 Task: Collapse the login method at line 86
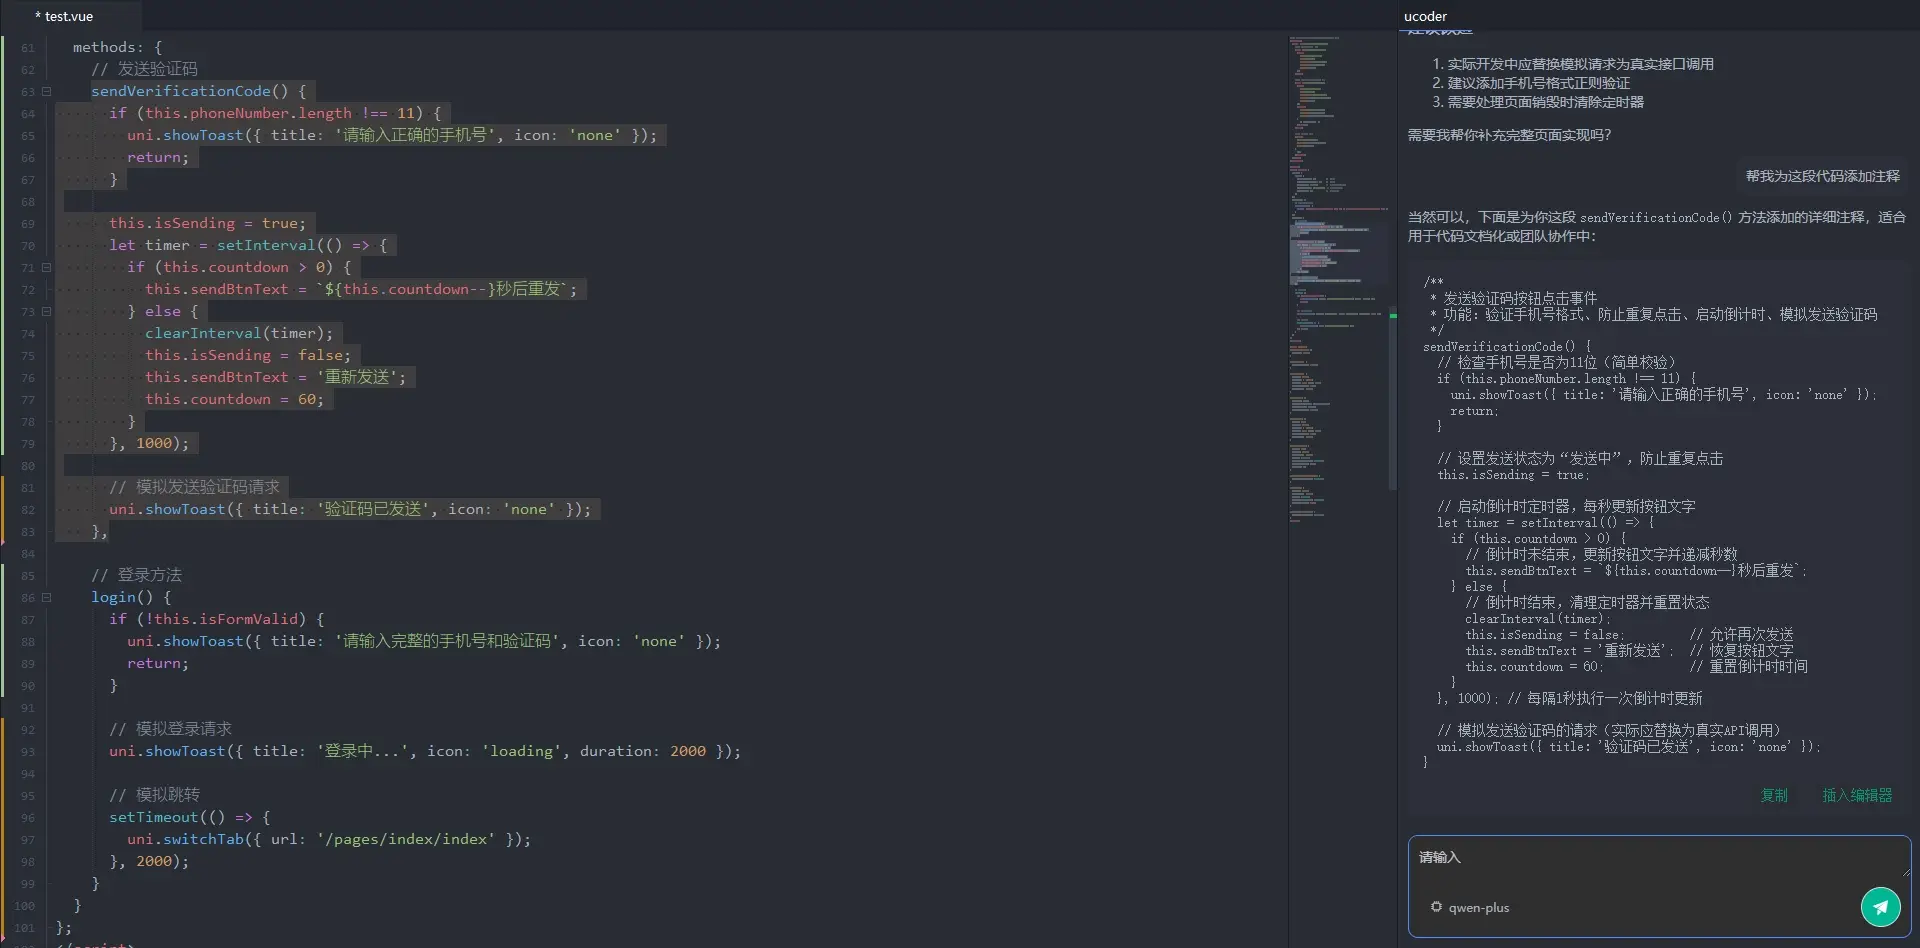(46, 597)
